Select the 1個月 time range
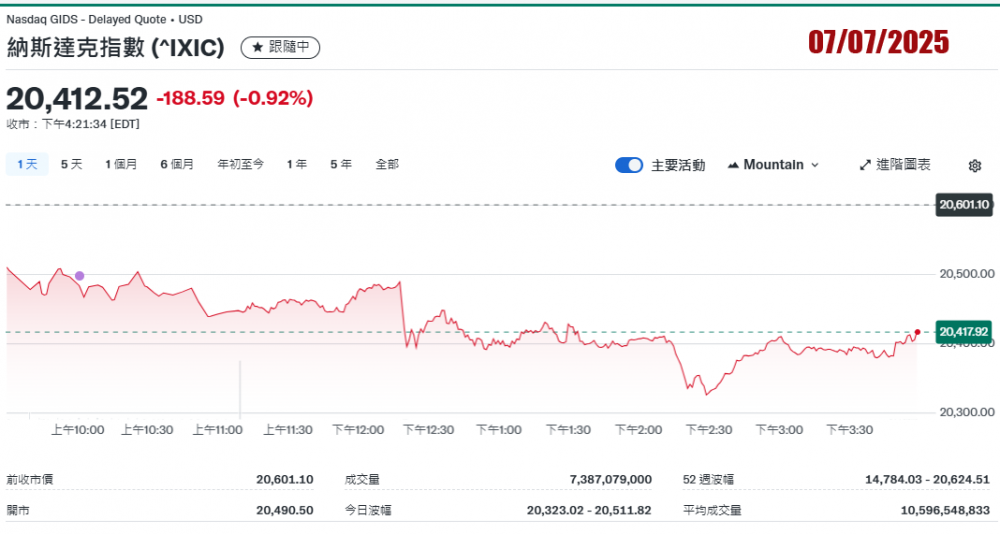1000x534 pixels. tap(121, 164)
